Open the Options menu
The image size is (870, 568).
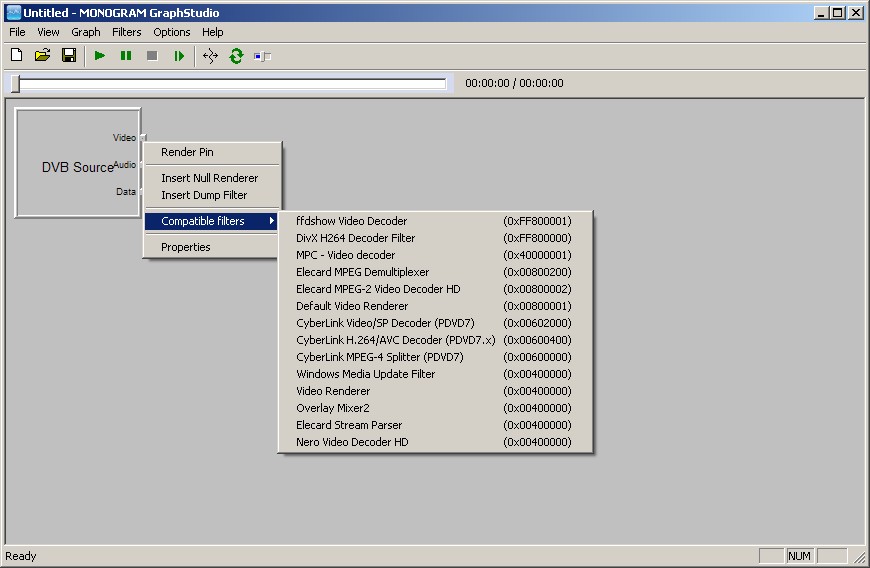[x=172, y=32]
